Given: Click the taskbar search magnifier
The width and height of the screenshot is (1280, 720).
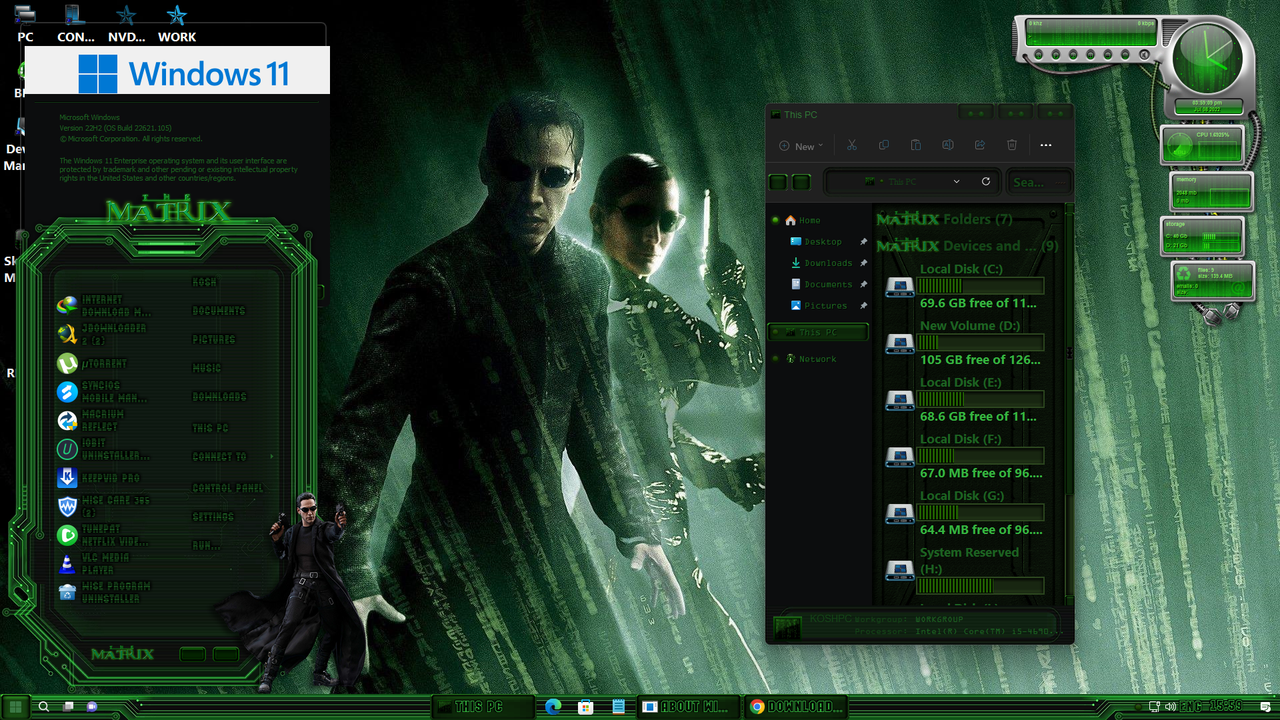Looking at the screenshot, I should 44,706.
